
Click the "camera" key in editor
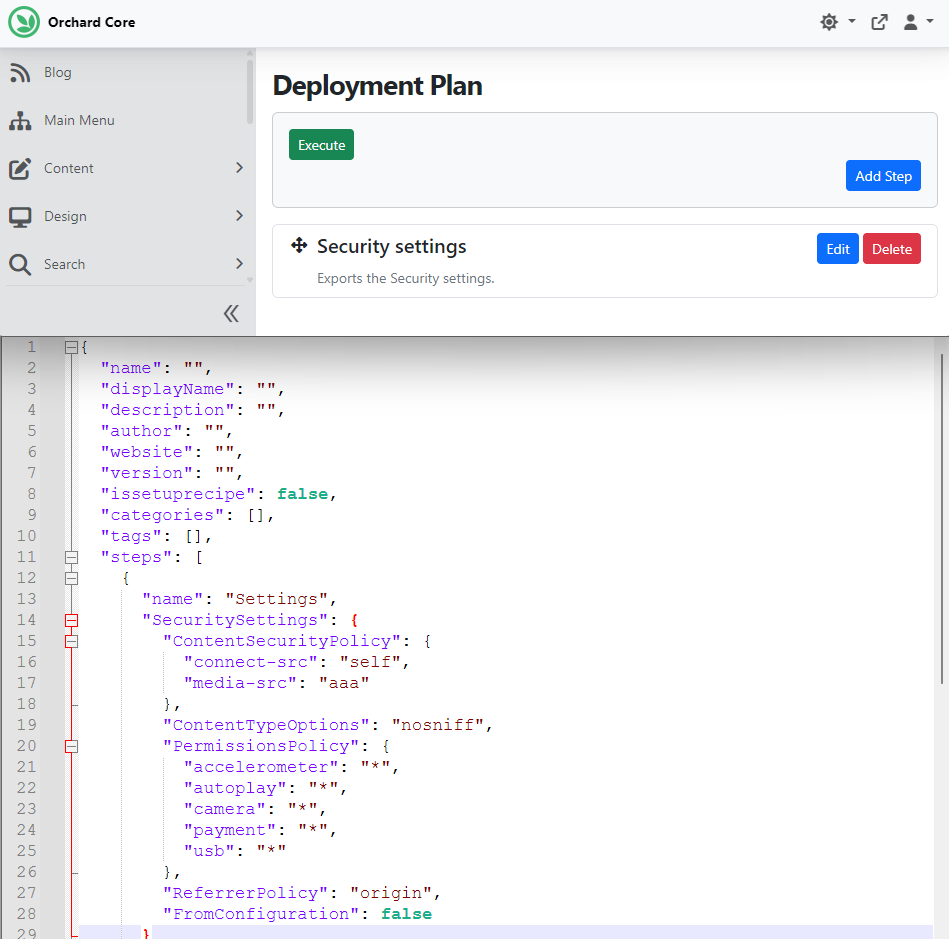click(225, 809)
